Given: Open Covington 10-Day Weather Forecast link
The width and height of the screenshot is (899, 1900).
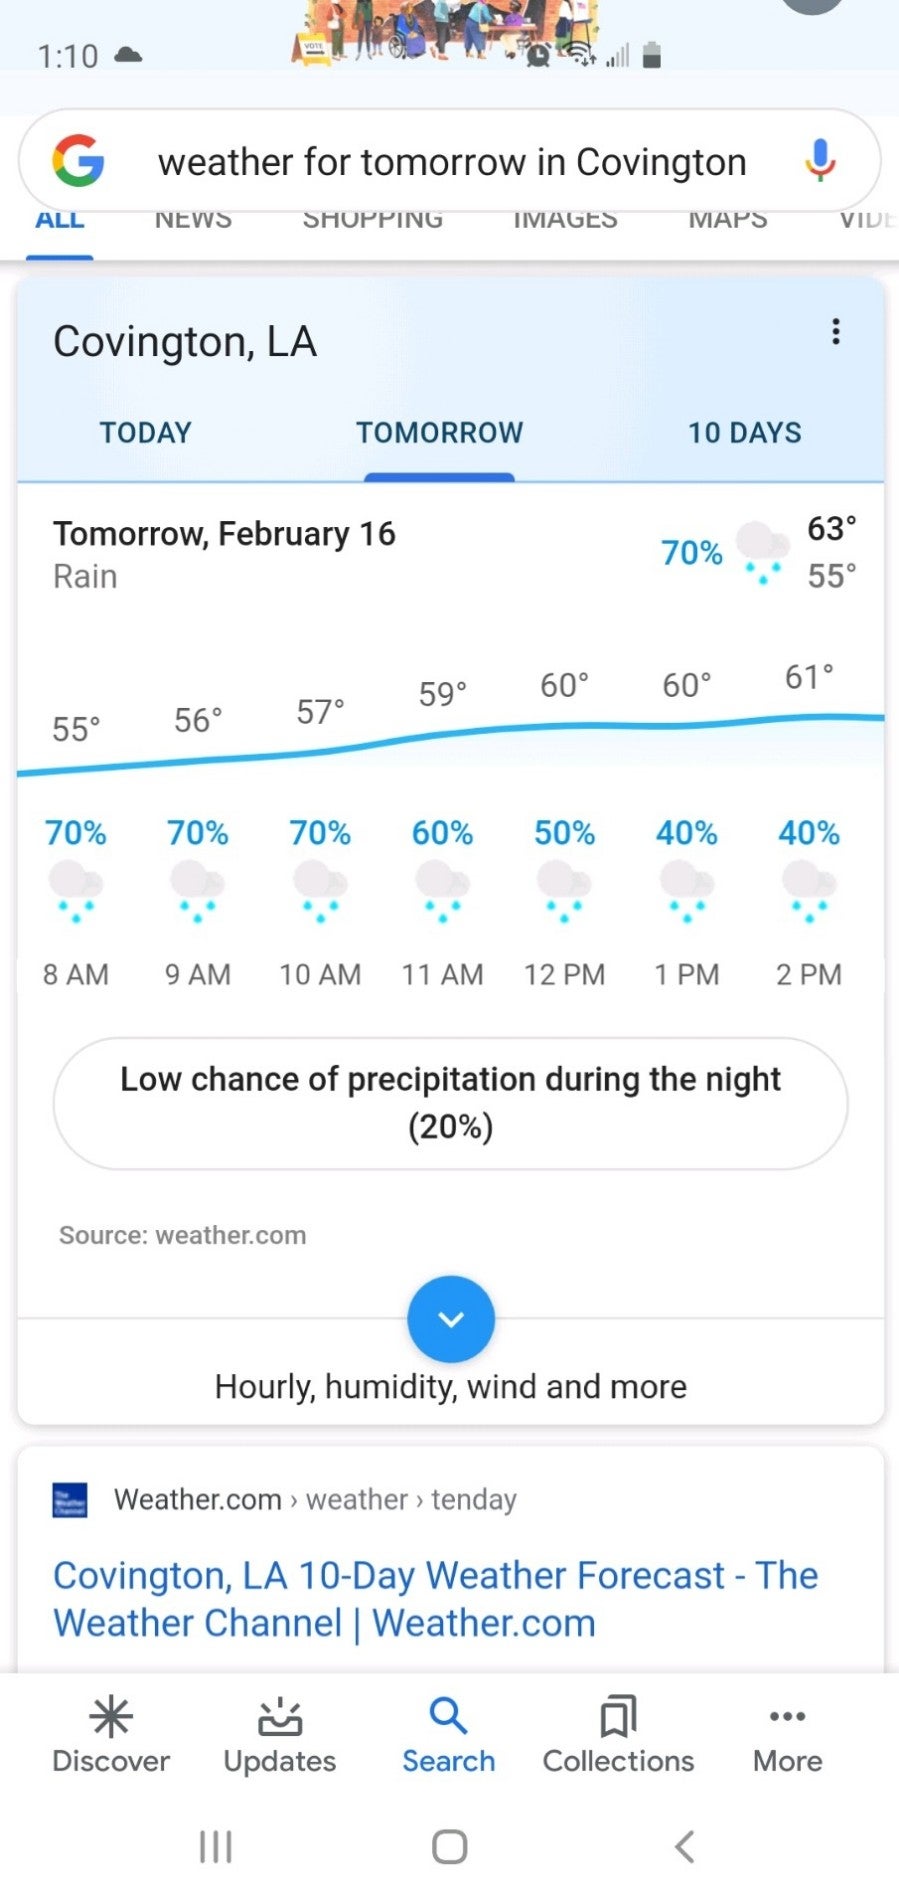Looking at the screenshot, I should 436,1599.
